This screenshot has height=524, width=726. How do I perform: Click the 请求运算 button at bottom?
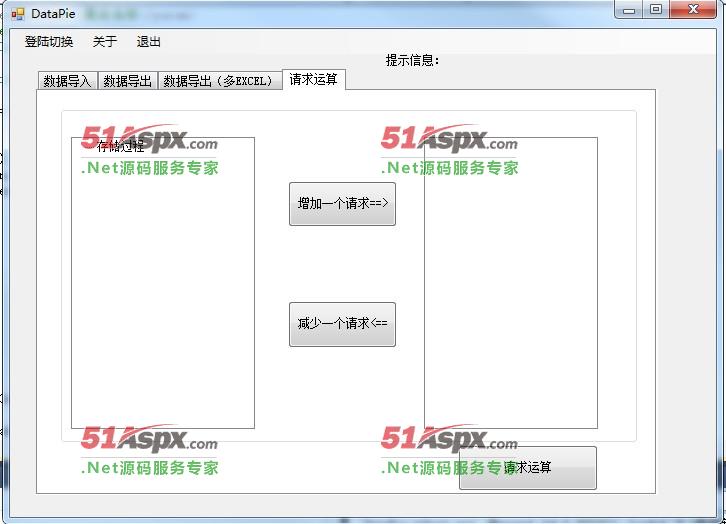click(x=527, y=468)
